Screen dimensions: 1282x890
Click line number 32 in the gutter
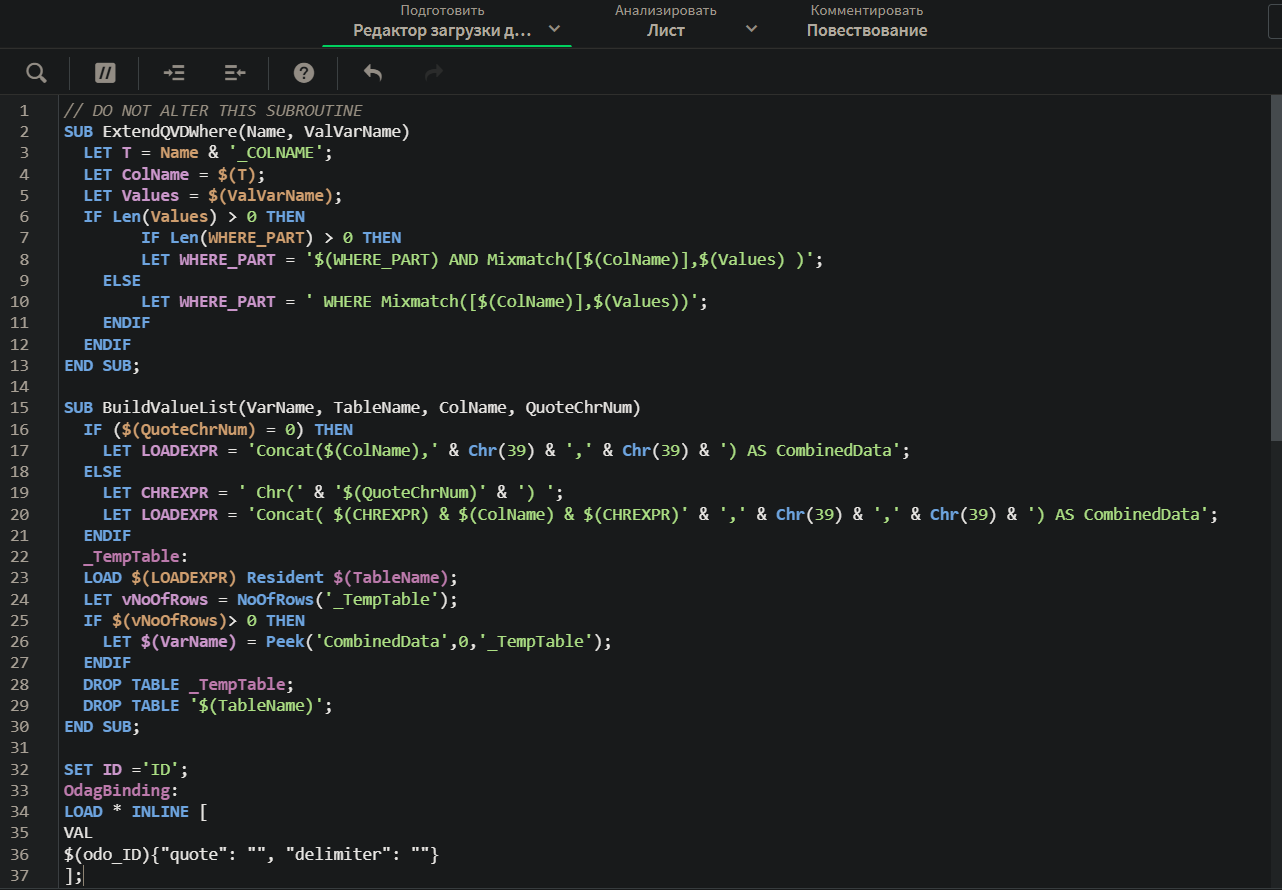(23, 769)
